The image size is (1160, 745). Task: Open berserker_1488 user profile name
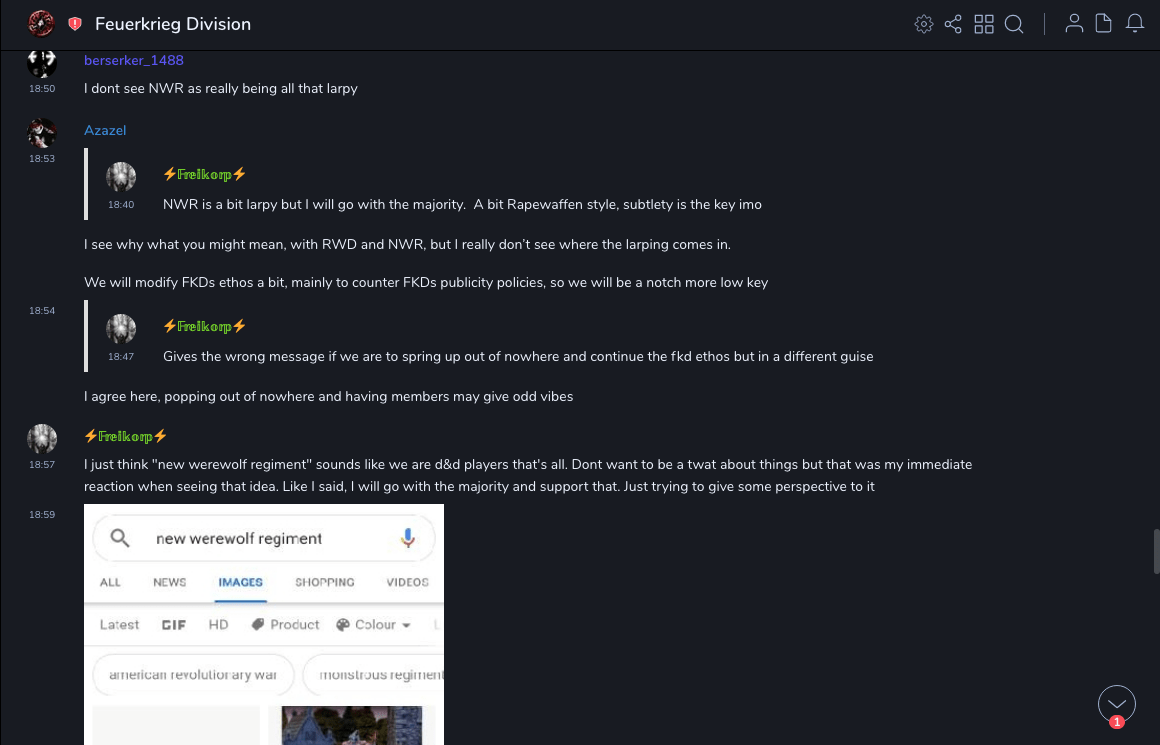(133, 61)
